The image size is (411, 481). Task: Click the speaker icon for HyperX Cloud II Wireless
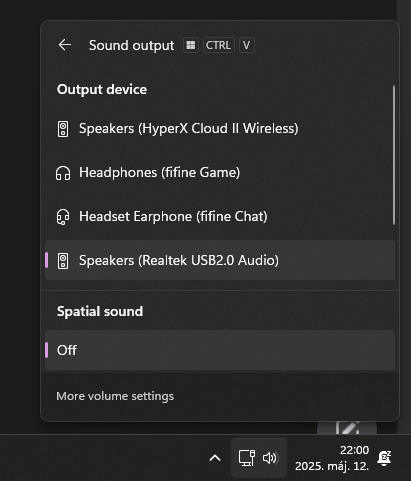point(63,129)
